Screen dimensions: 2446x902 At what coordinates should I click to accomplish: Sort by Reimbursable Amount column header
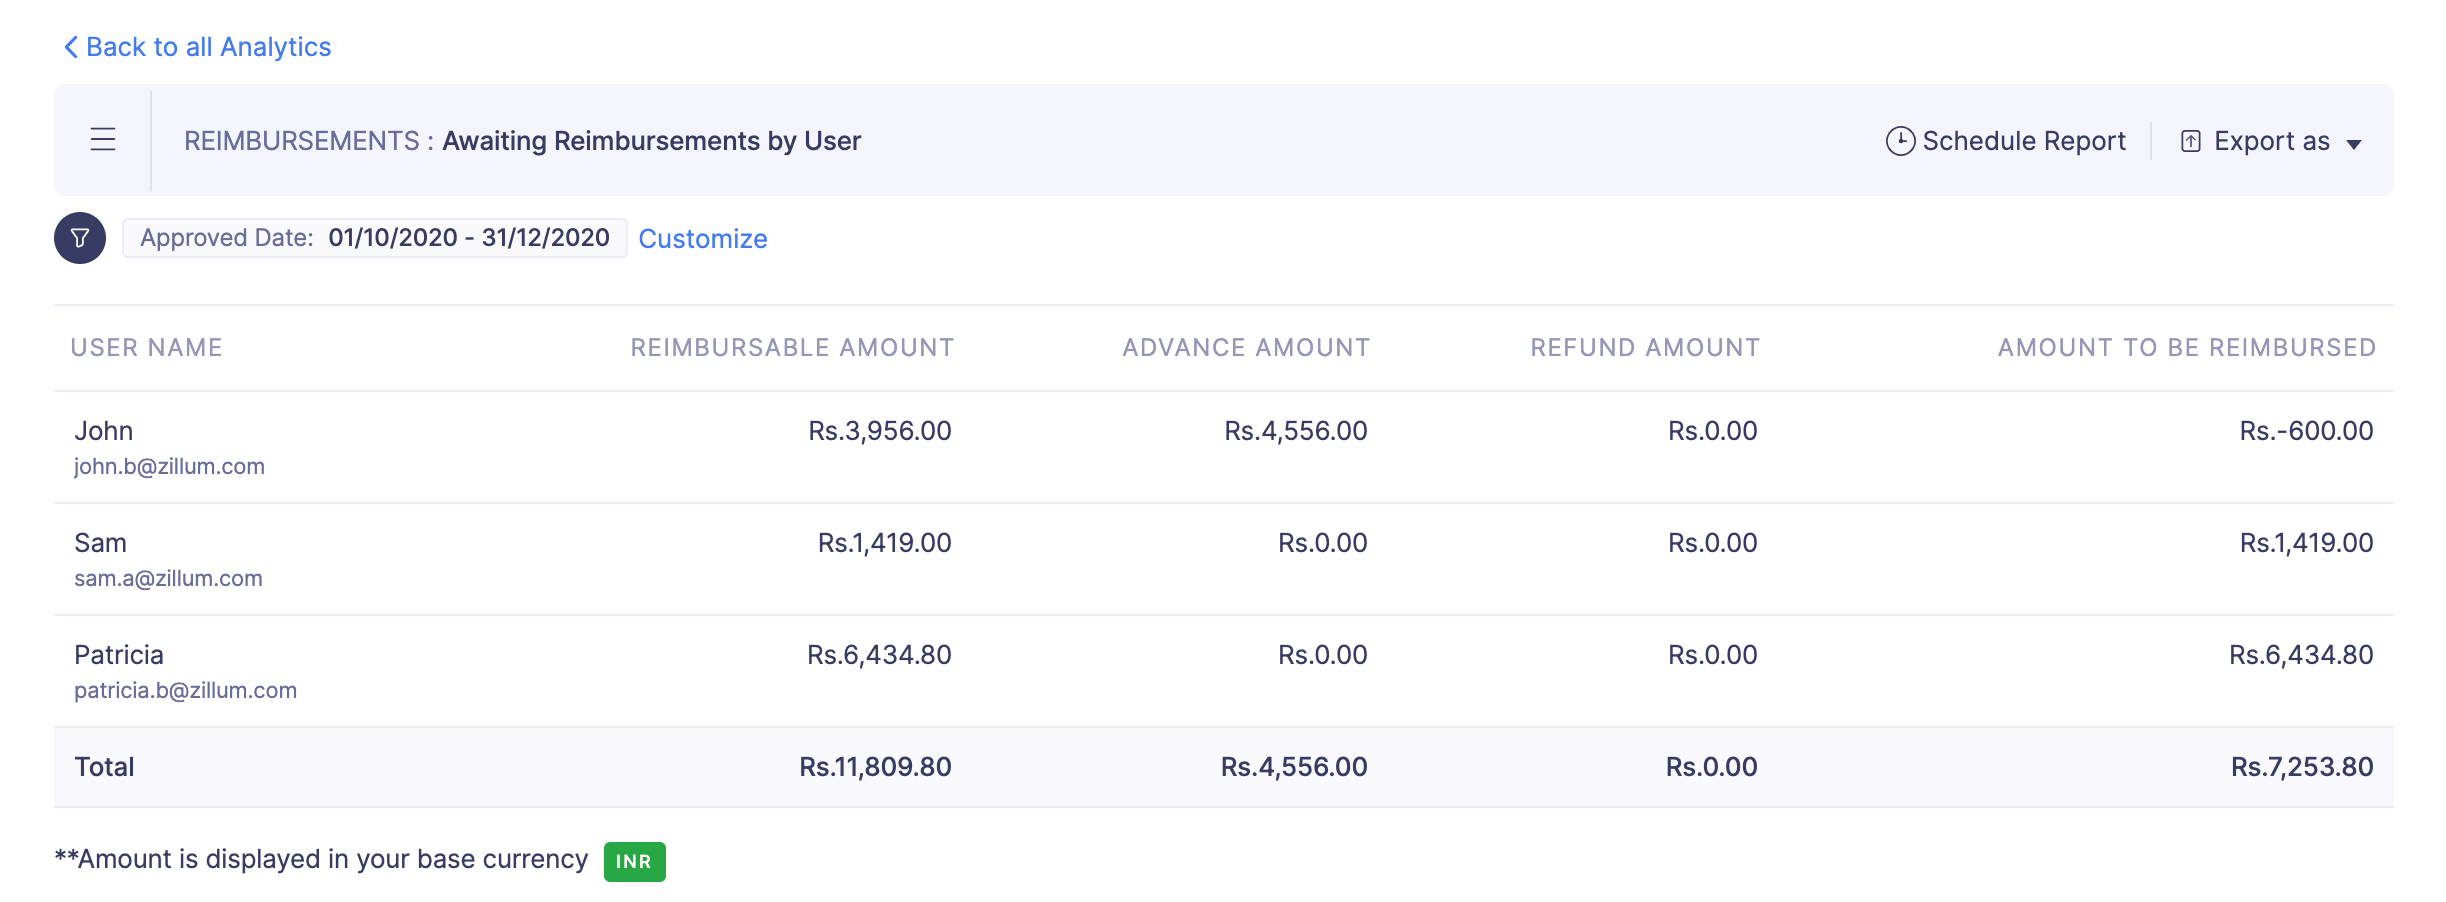point(792,347)
